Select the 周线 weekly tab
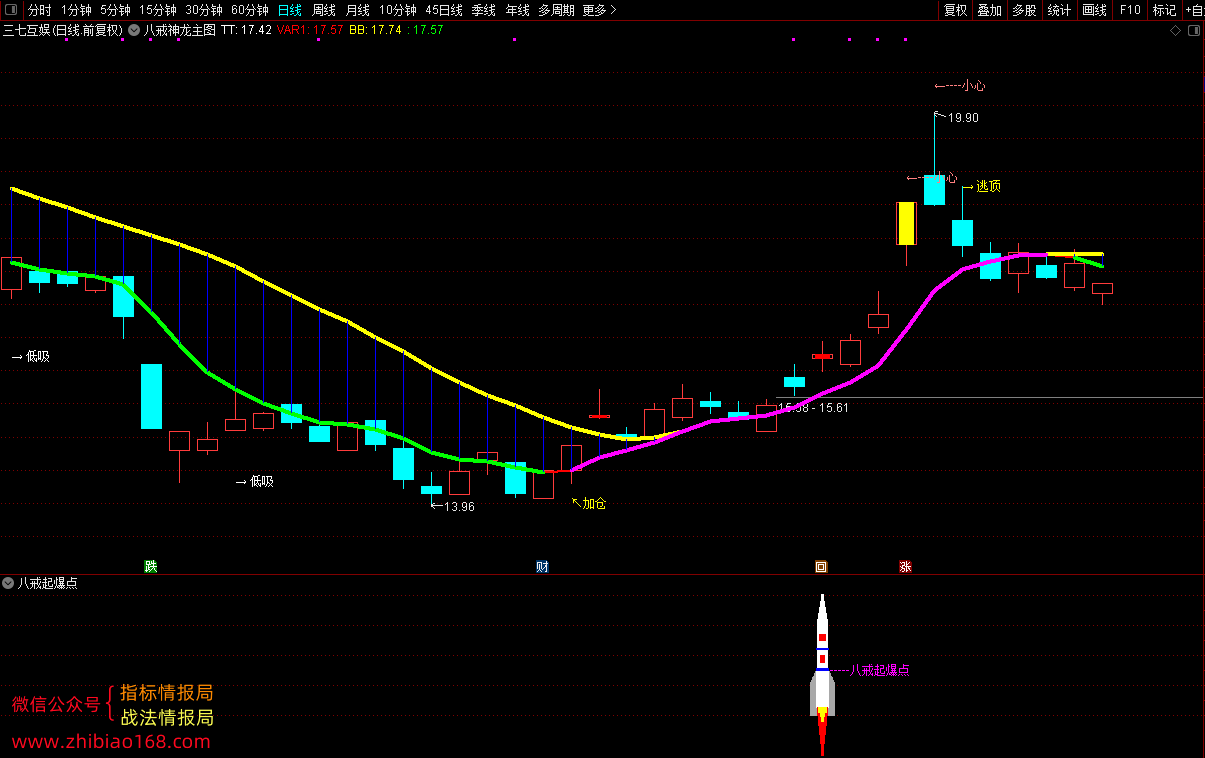The height and width of the screenshot is (758, 1205). 324,10
